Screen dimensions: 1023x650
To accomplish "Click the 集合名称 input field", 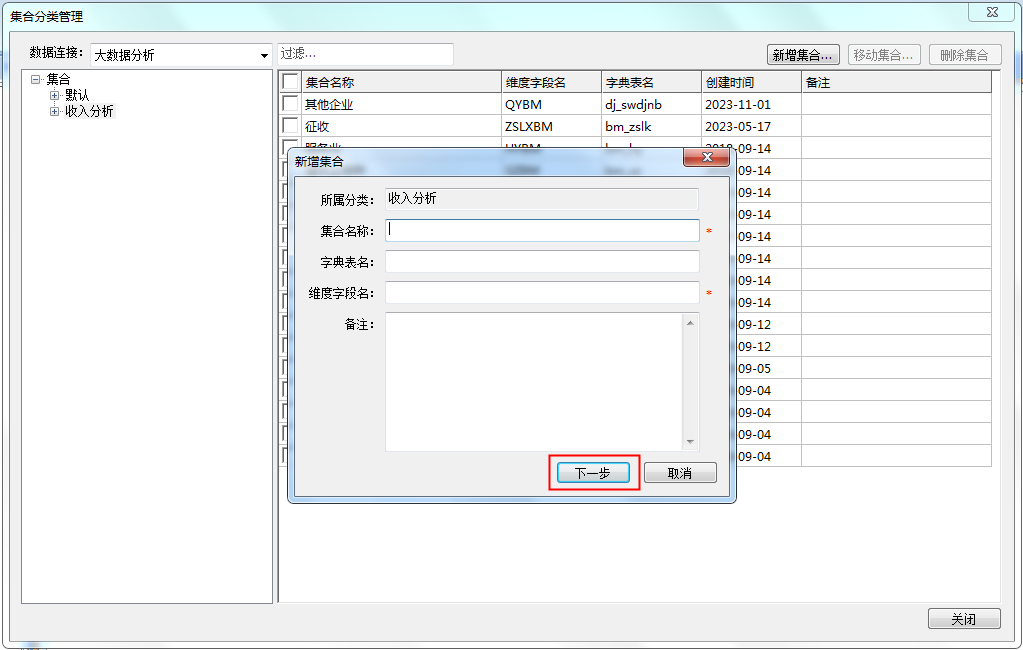I will pos(542,231).
